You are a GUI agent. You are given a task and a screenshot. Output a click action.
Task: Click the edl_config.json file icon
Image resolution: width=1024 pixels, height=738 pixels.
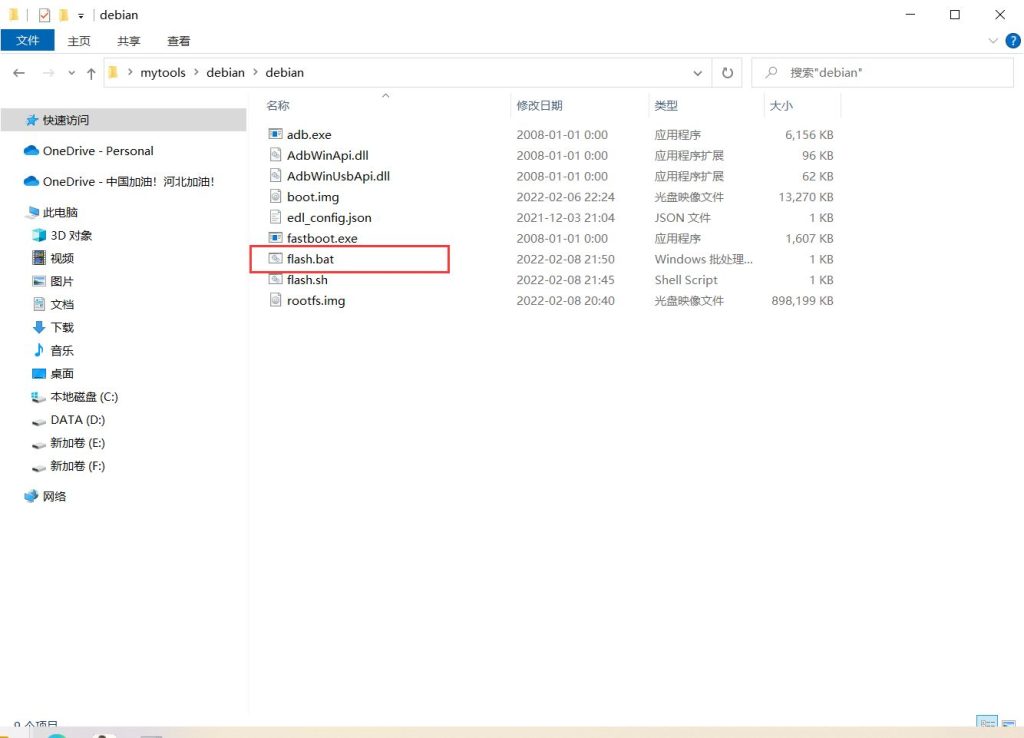276,217
